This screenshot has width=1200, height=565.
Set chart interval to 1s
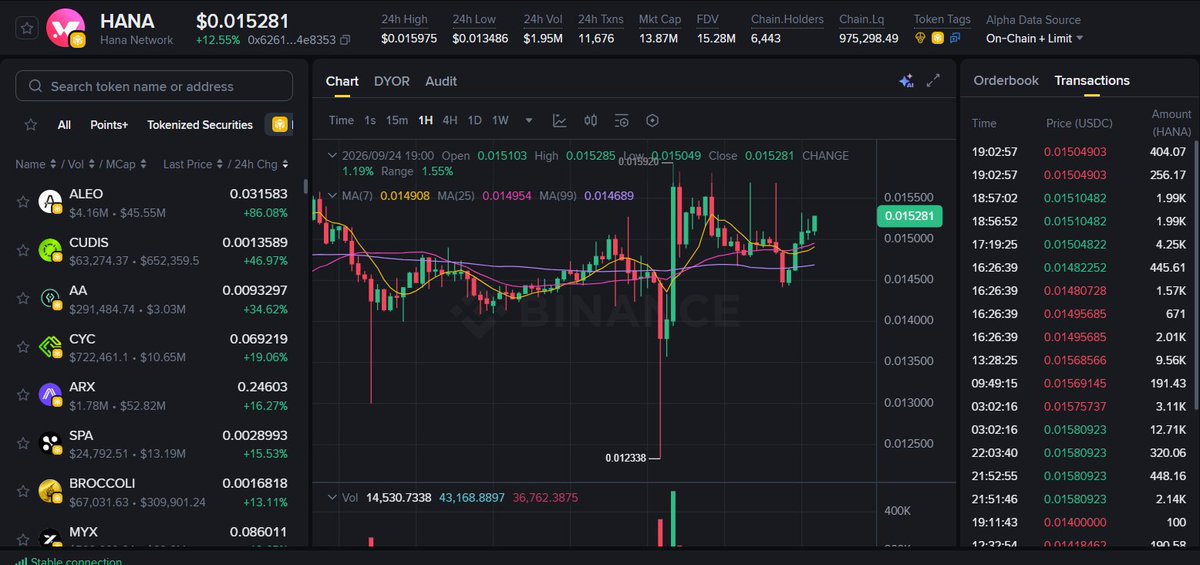click(370, 120)
